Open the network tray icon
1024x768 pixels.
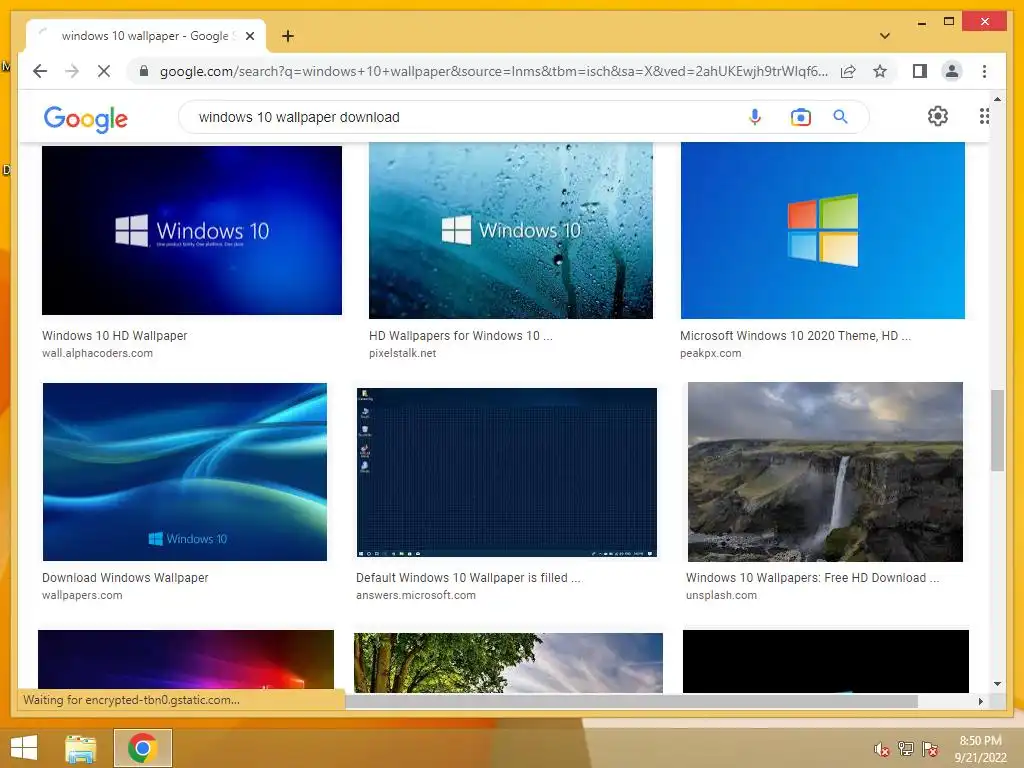click(x=906, y=748)
